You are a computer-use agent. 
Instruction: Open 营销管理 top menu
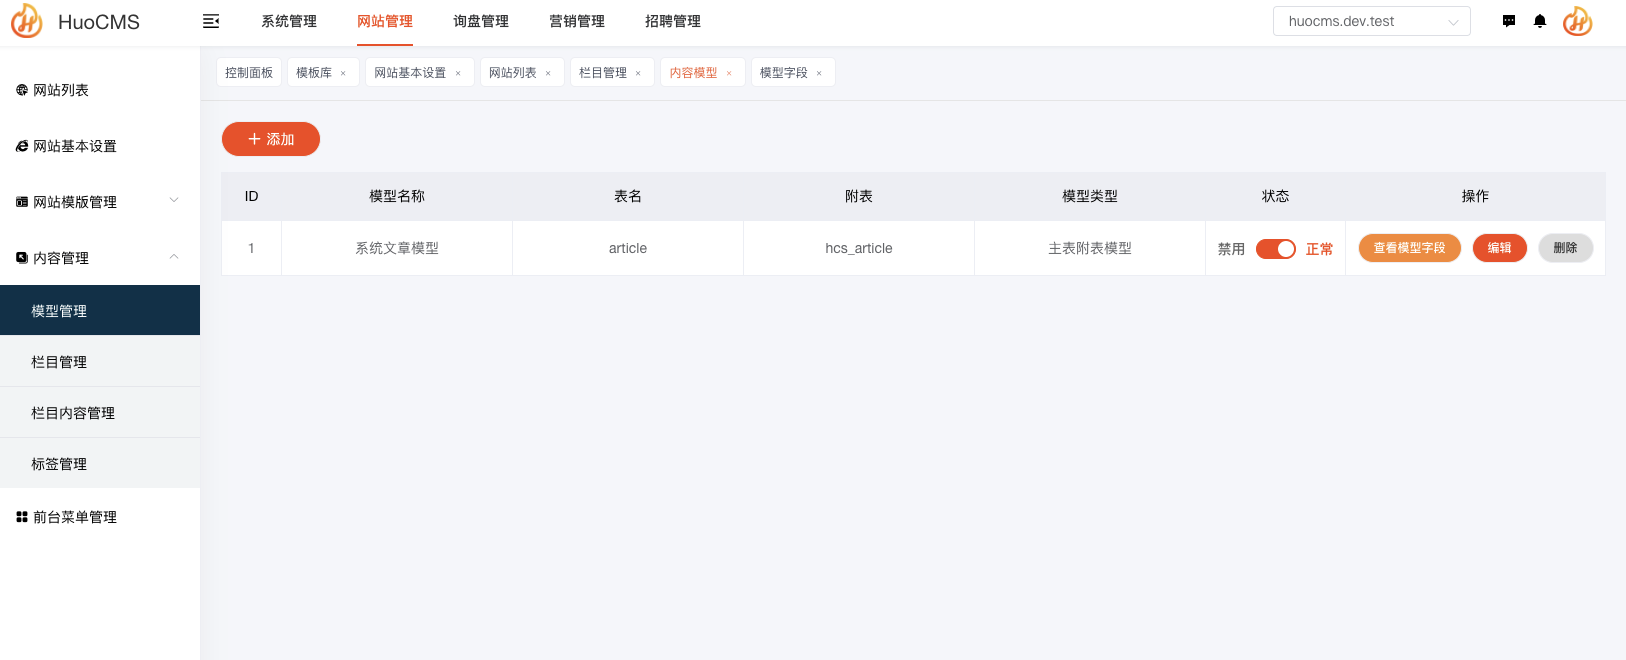tap(577, 21)
